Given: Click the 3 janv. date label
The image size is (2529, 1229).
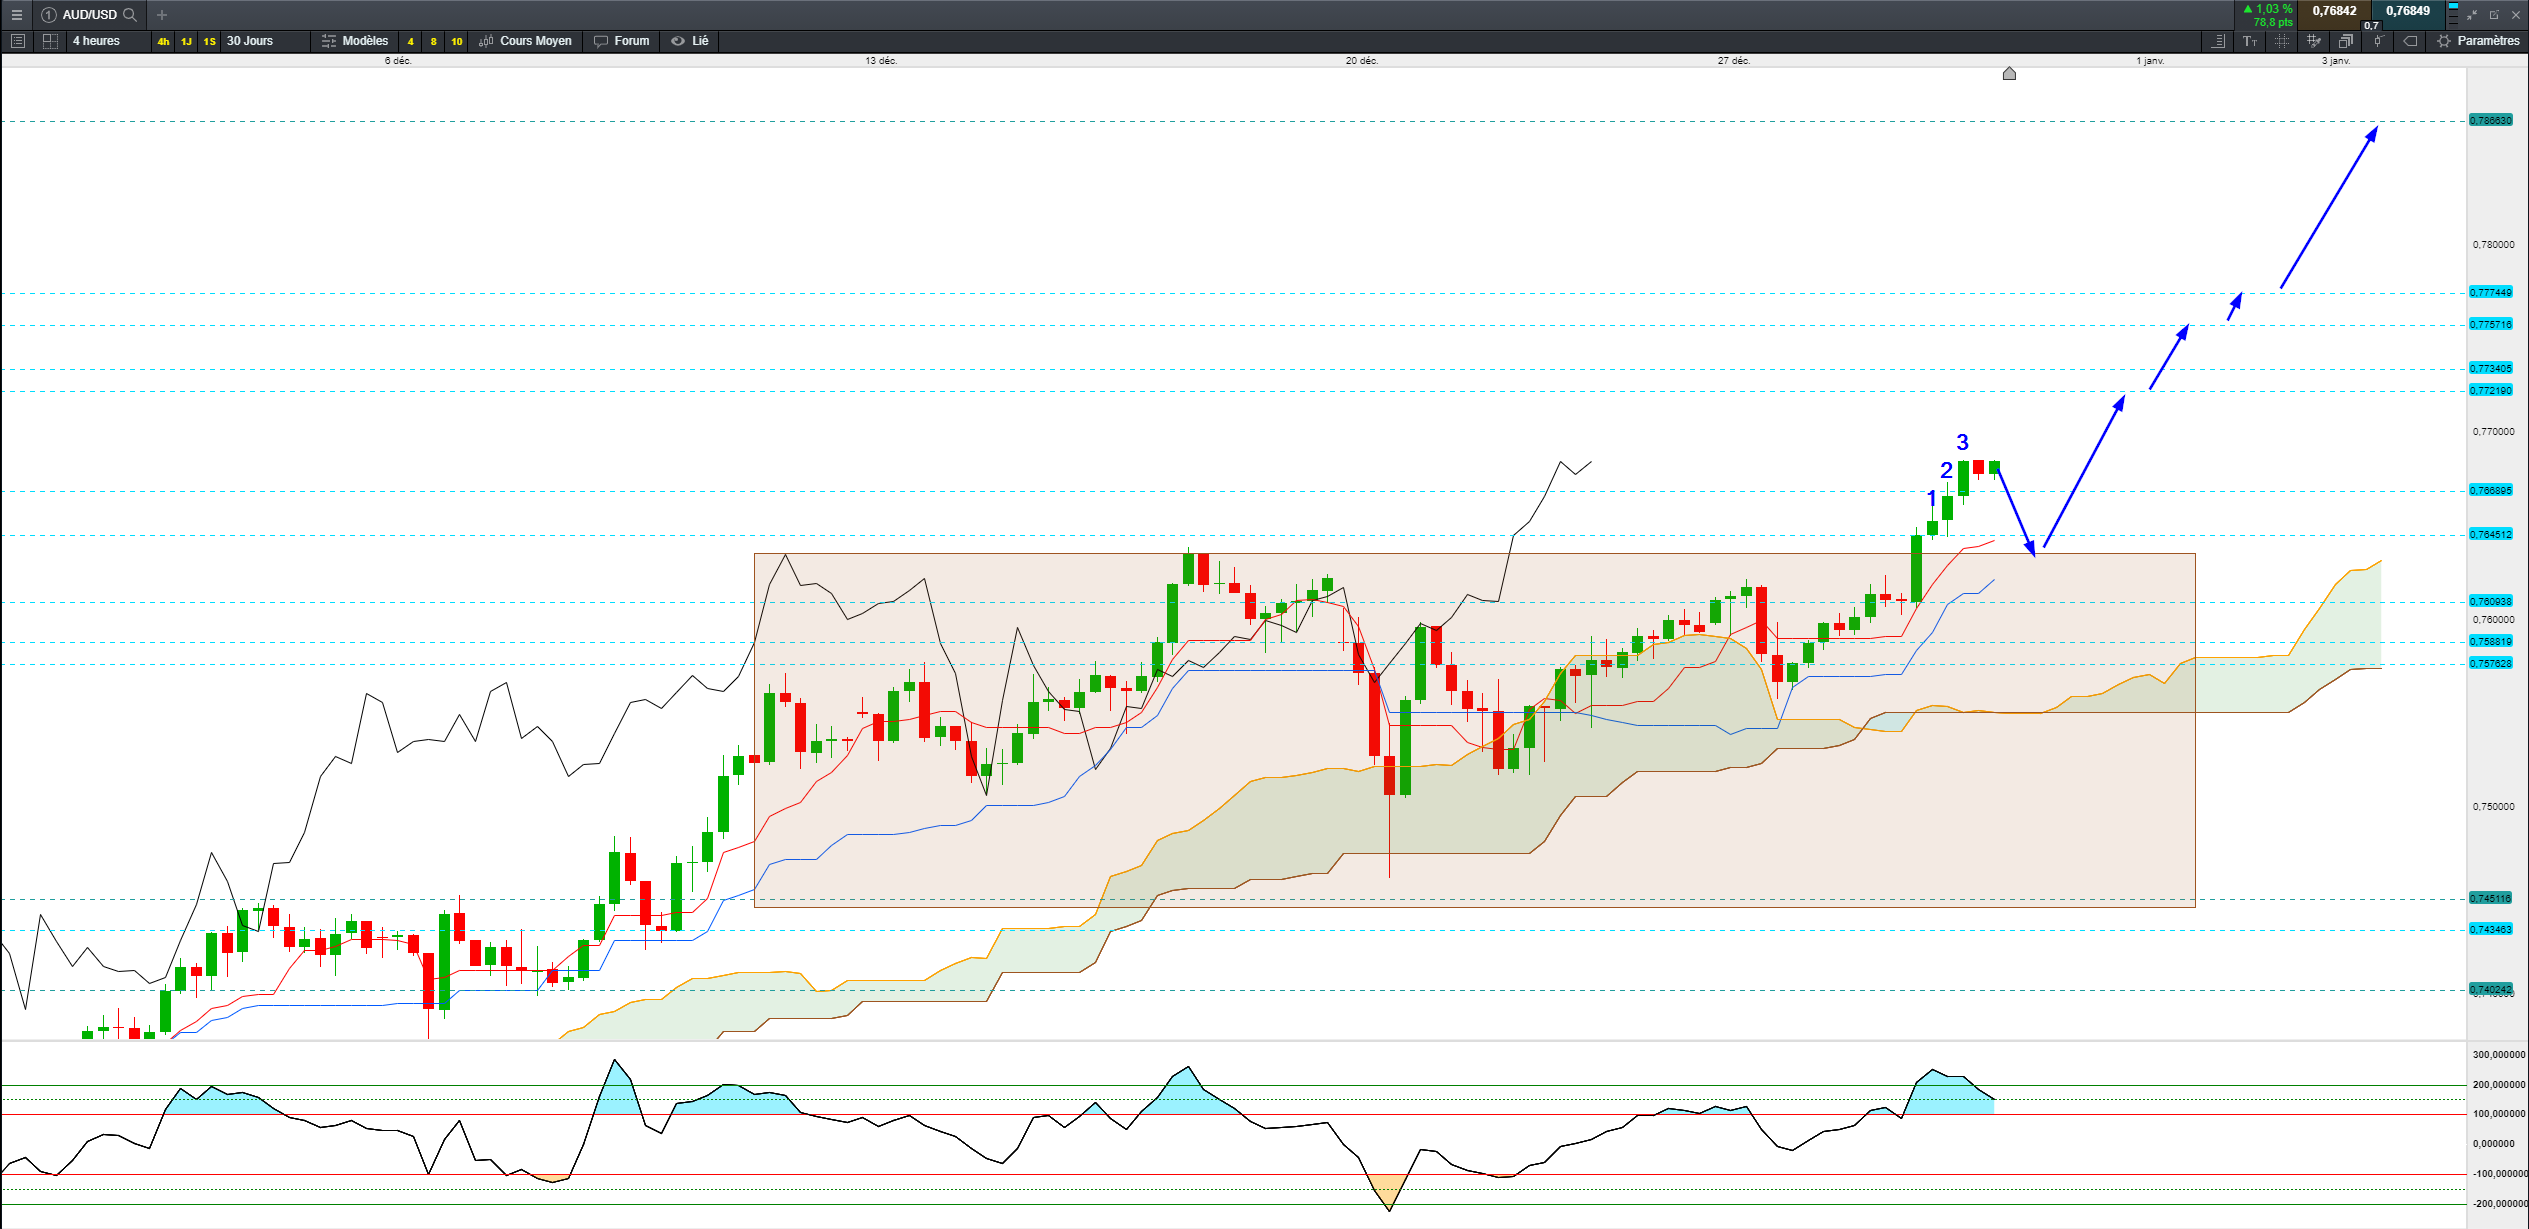Looking at the screenshot, I should [x=2336, y=61].
